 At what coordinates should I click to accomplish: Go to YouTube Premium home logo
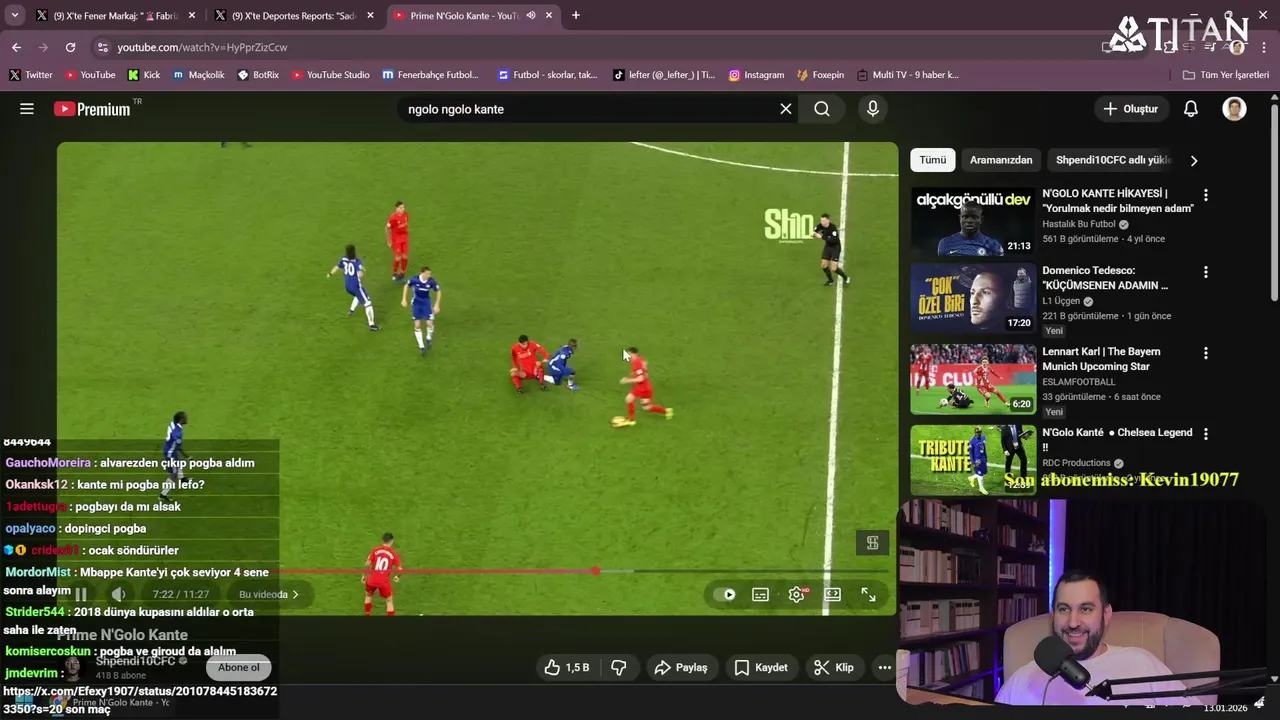92,109
